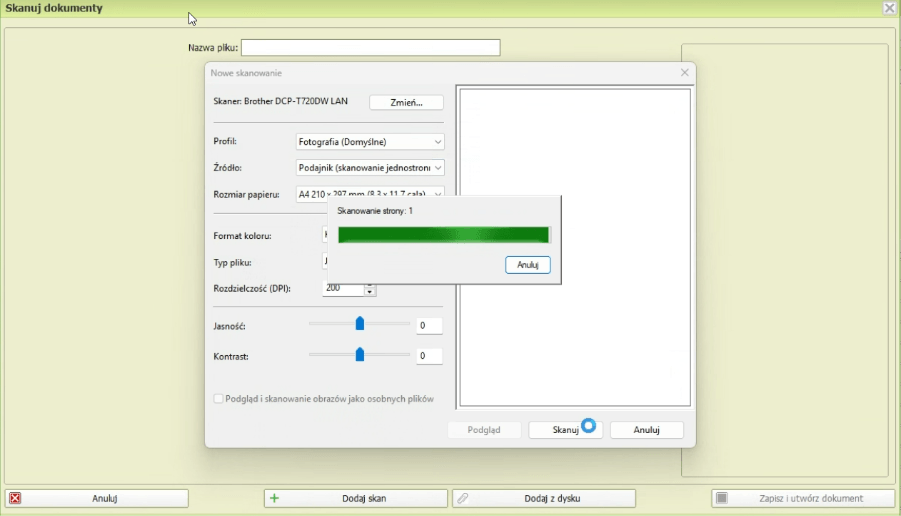
Task: Click the paperclip icon for Dodaj z dysku
Action: (x=462, y=498)
